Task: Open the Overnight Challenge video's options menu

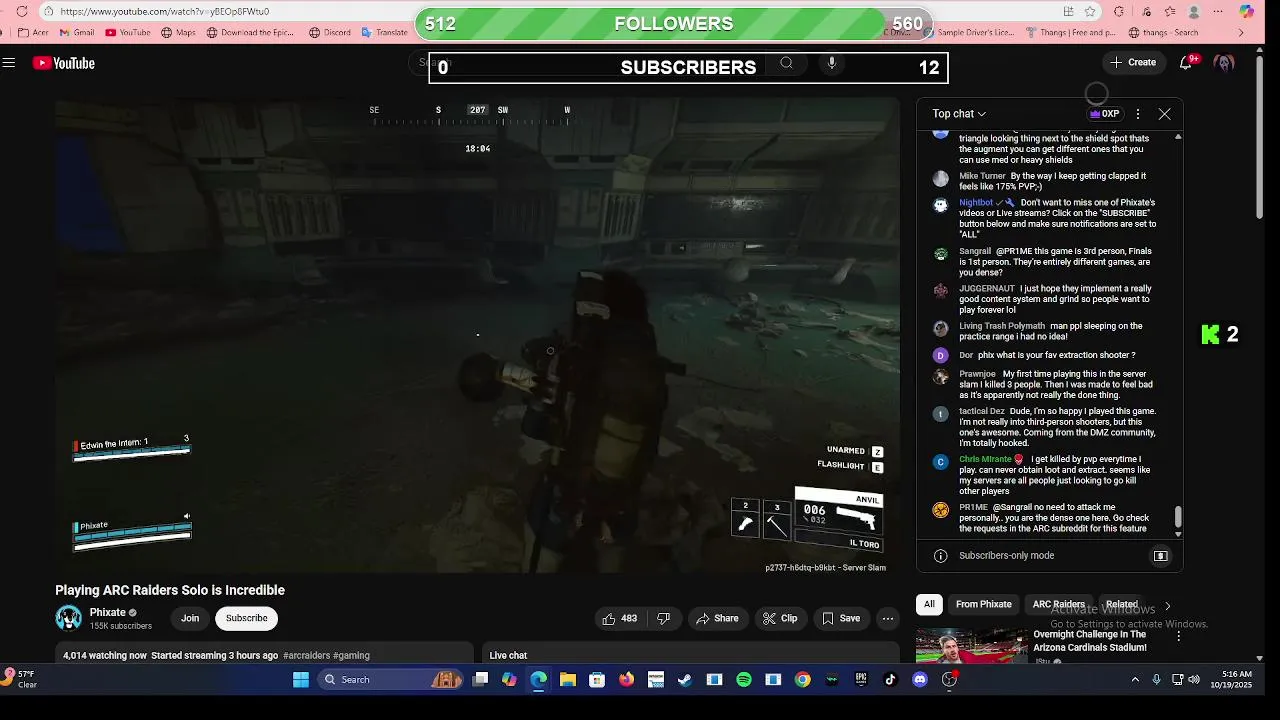Action: [1178, 636]
